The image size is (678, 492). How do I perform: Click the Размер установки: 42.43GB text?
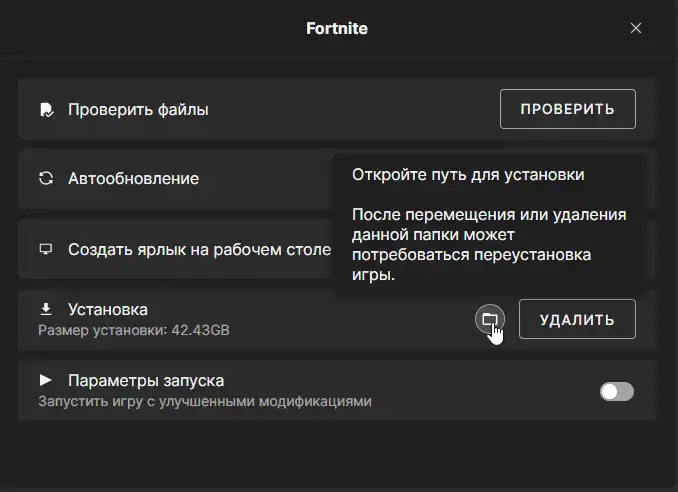pos(134,329)
